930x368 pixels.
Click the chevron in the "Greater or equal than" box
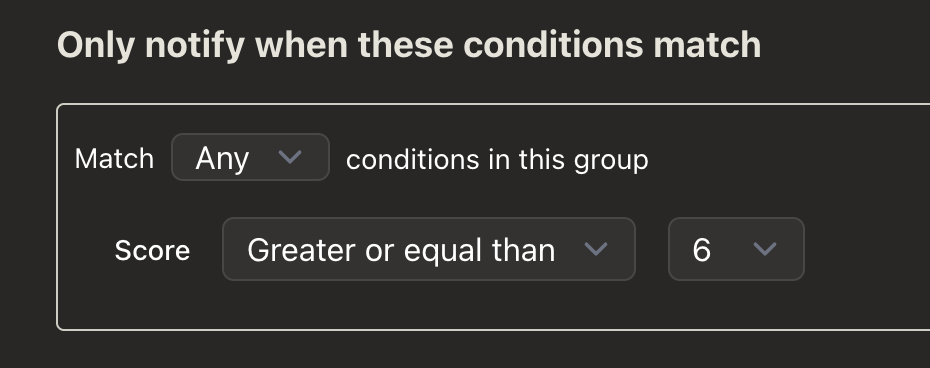(x=595, y=249)
